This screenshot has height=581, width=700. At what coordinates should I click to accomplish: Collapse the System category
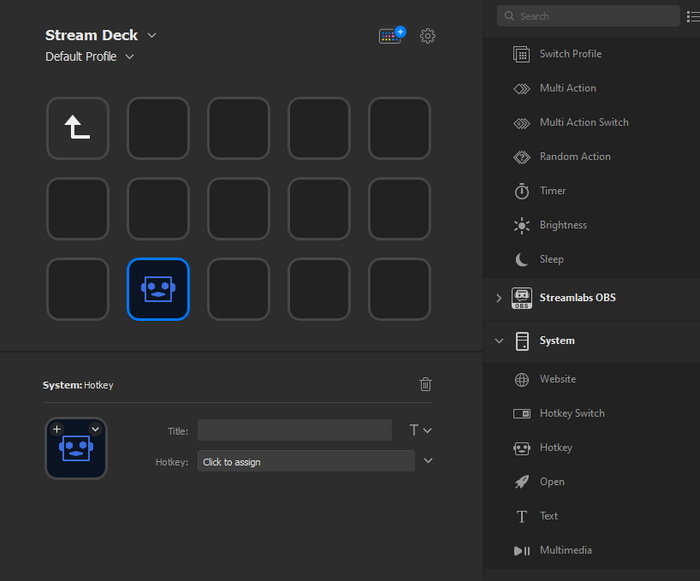[x=499, y=341]
